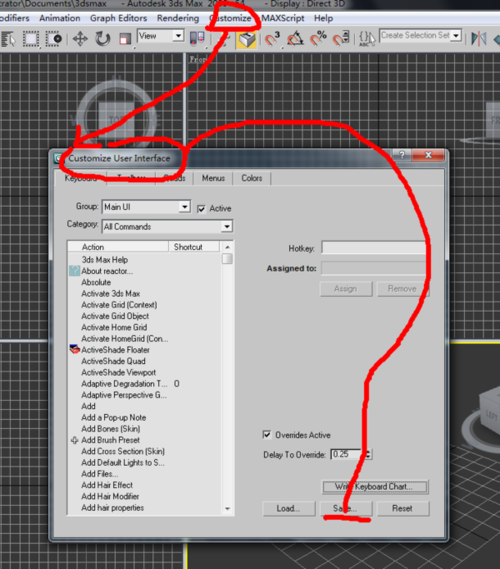Select 3ds Max Help in action list
Viewport: 500px width, 569px height.
(x=104, y=260)
